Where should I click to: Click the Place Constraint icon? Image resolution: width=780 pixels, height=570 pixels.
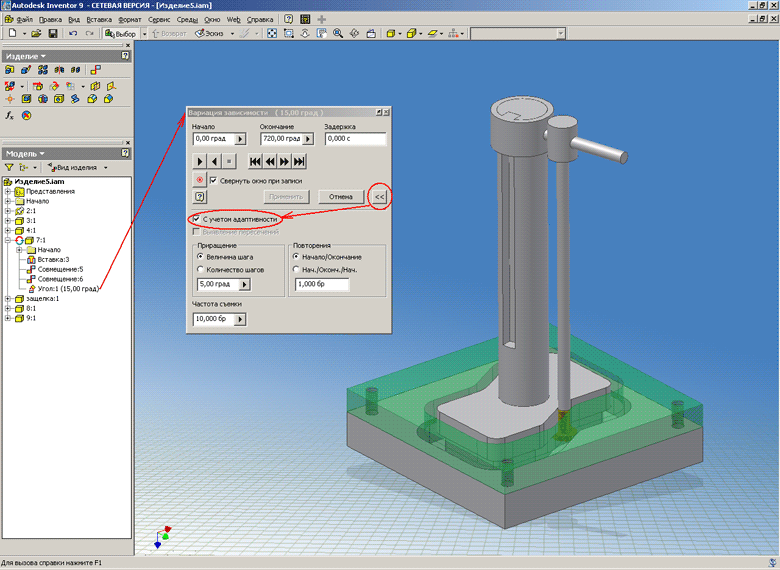(x=96, y=70)
